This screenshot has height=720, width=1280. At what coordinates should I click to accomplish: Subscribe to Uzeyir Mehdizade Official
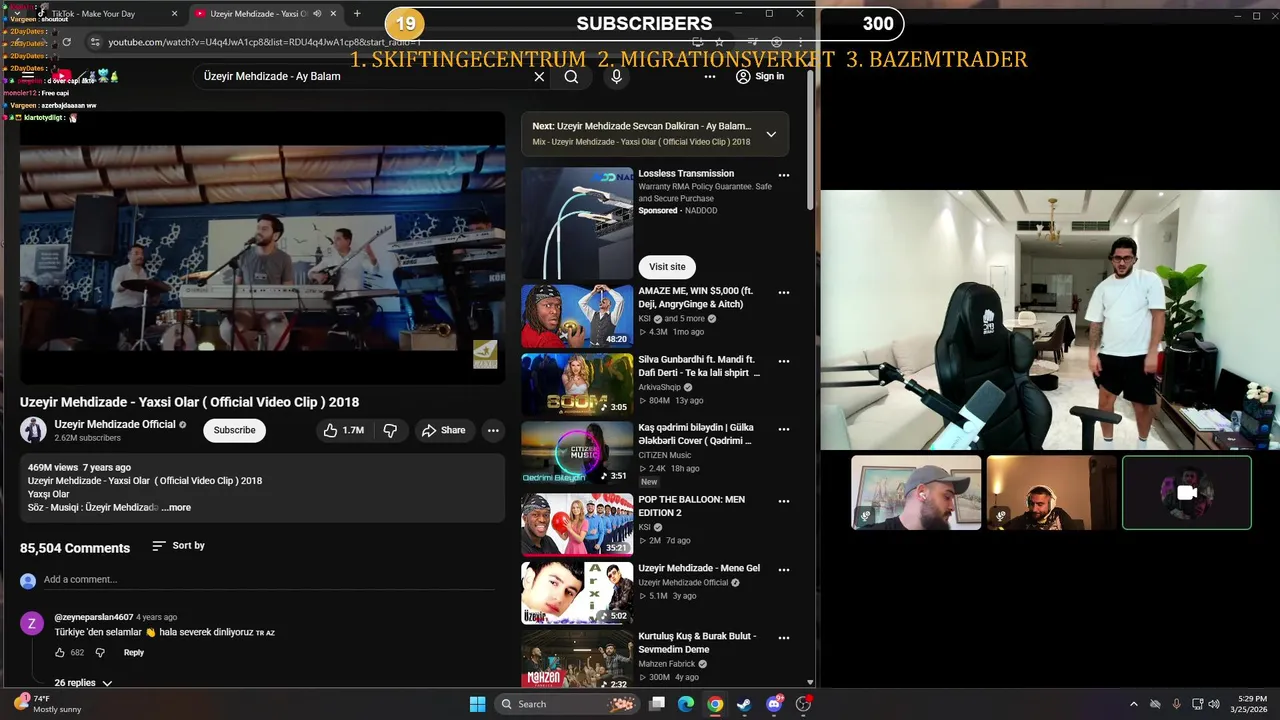234,430
